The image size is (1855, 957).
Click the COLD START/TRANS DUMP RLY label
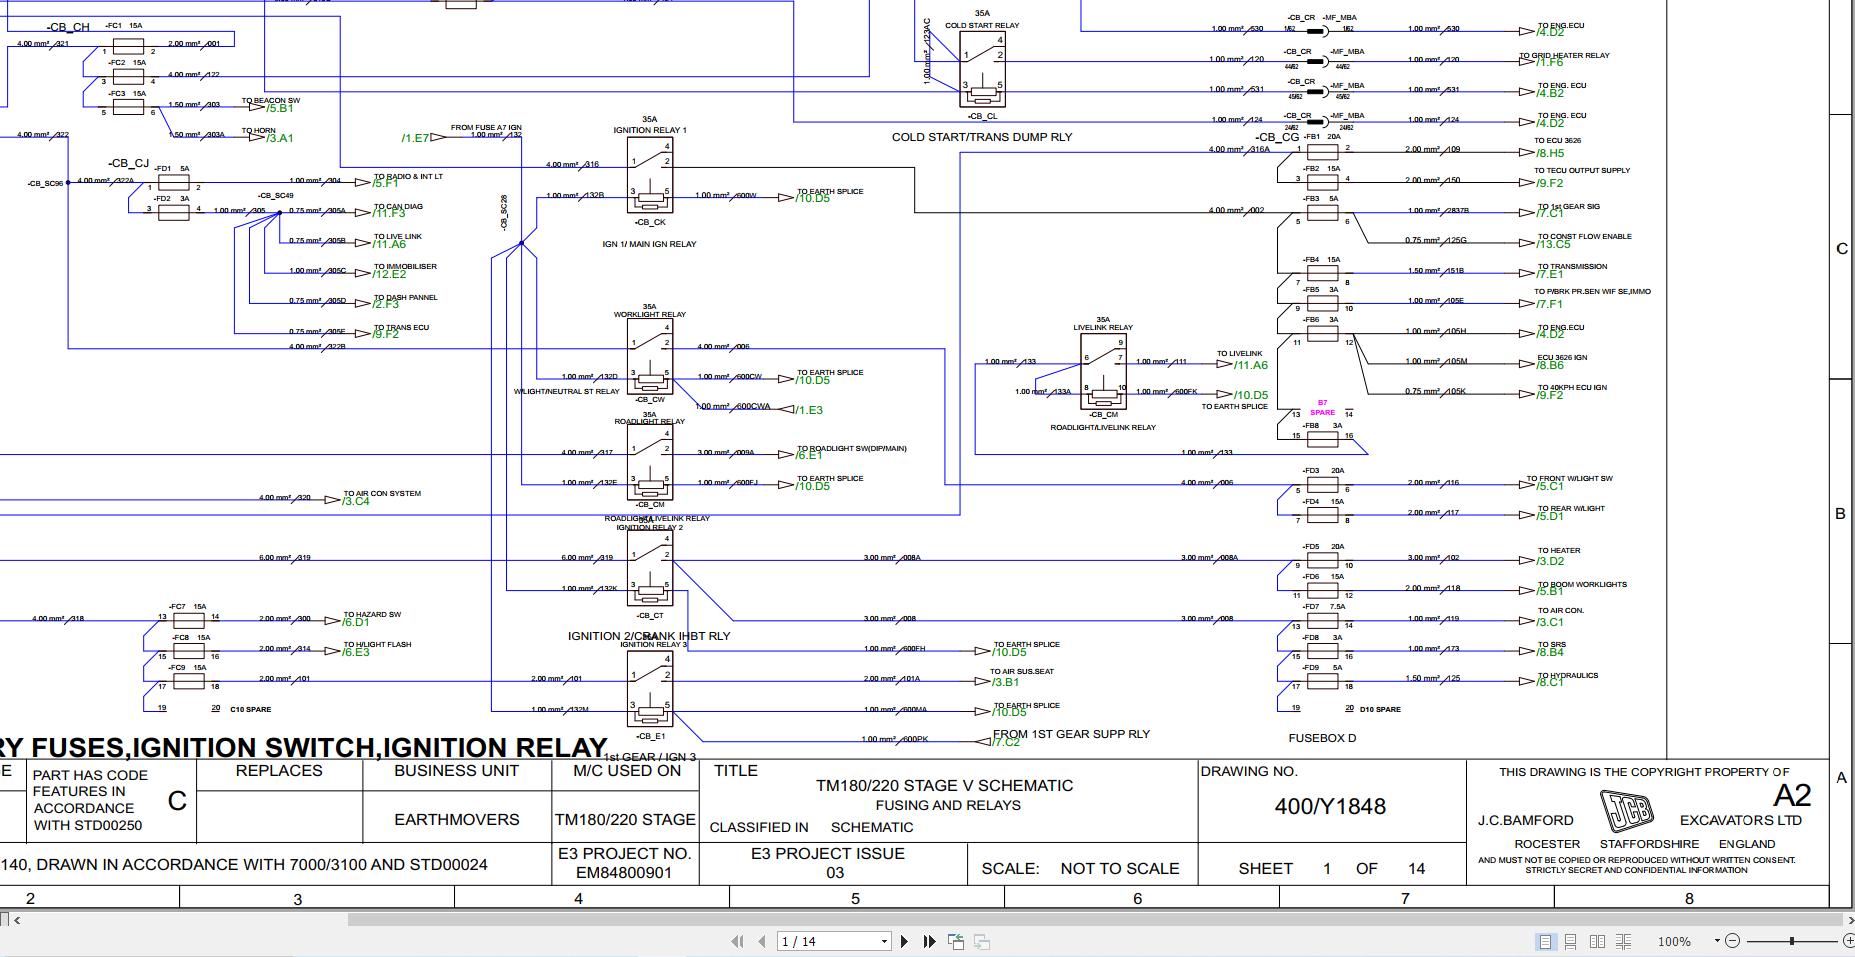pyautogui.click(x=982, y=137)
